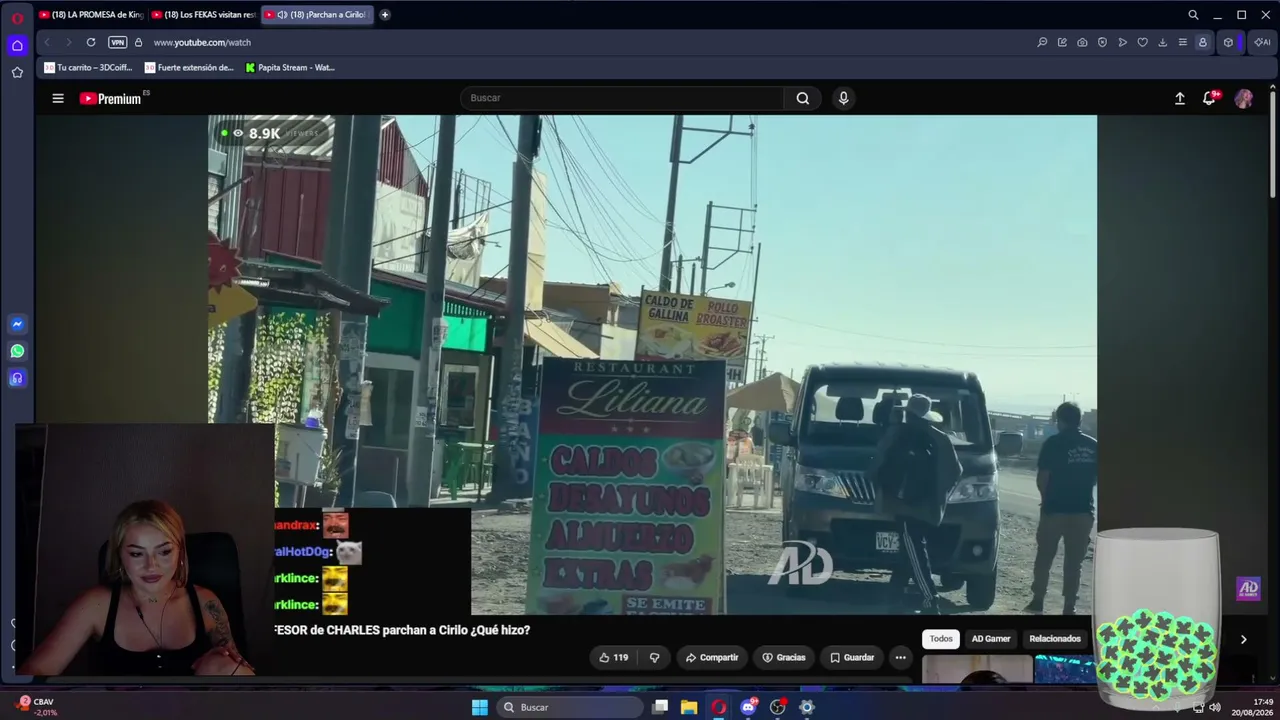Viewport: 1280px width, 720px height.
Task: Open YouTube notifications bell
Action: click(x=1209, y=98)
